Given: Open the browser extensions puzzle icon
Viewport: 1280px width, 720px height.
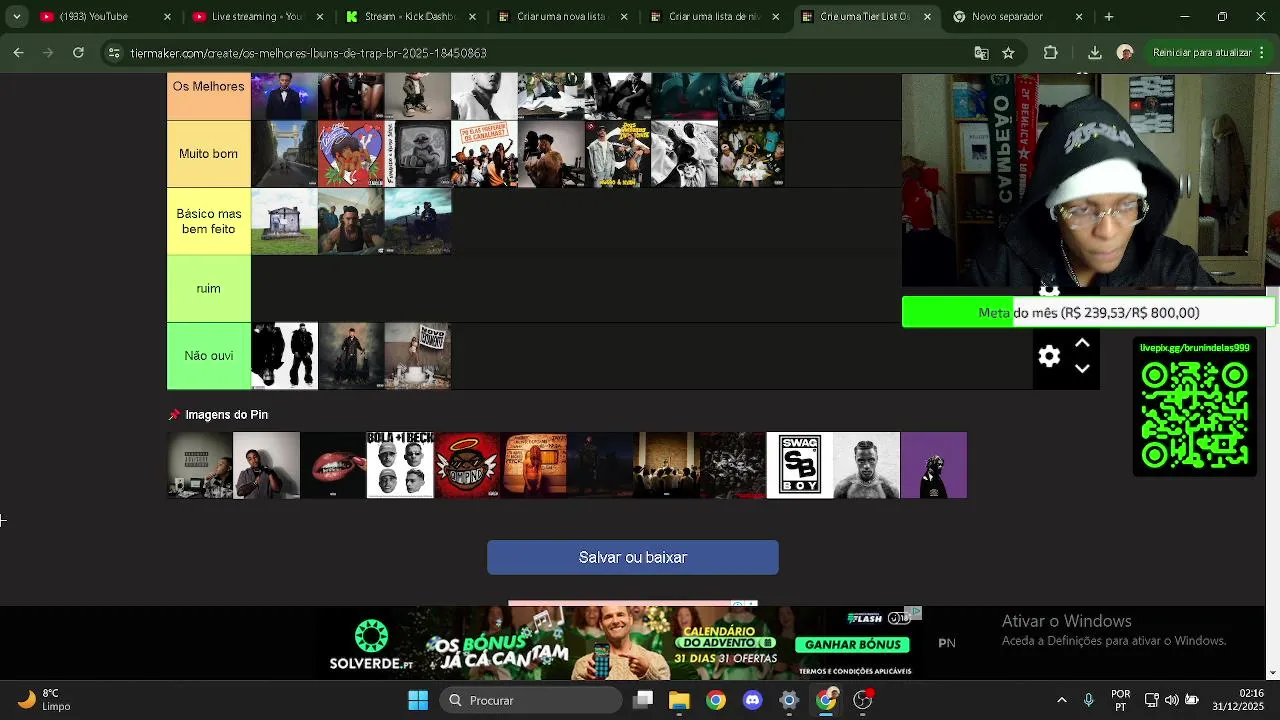Looking at the screenshot, I should tap(1050, 53).
